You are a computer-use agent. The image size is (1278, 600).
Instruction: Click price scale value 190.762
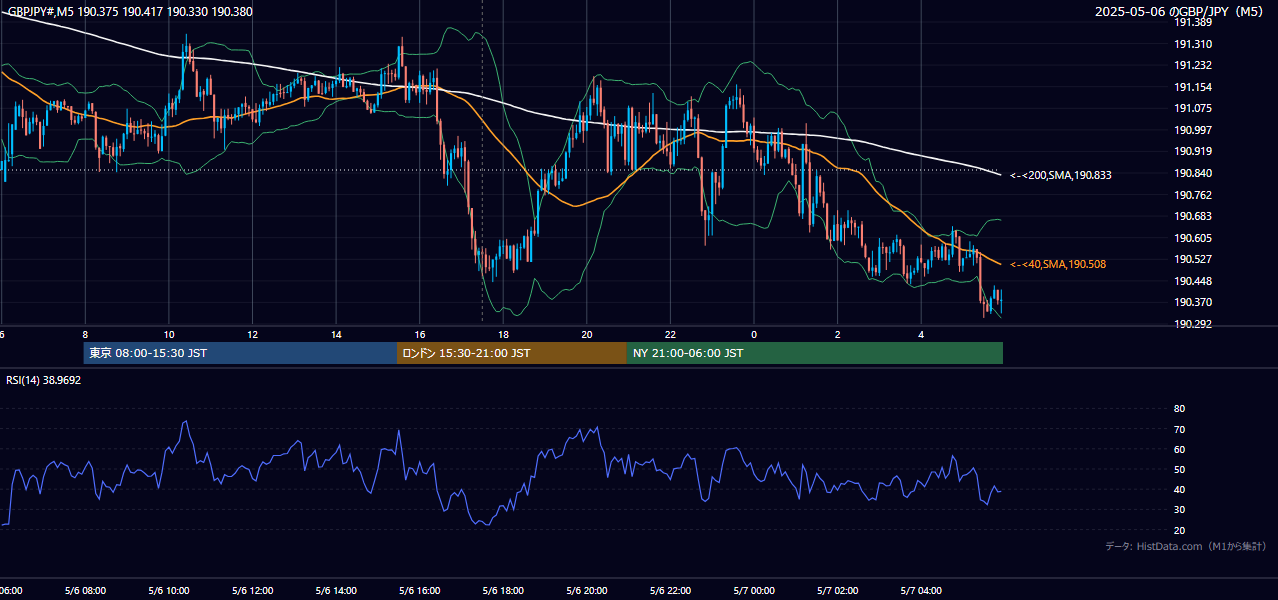(1193, 195)
